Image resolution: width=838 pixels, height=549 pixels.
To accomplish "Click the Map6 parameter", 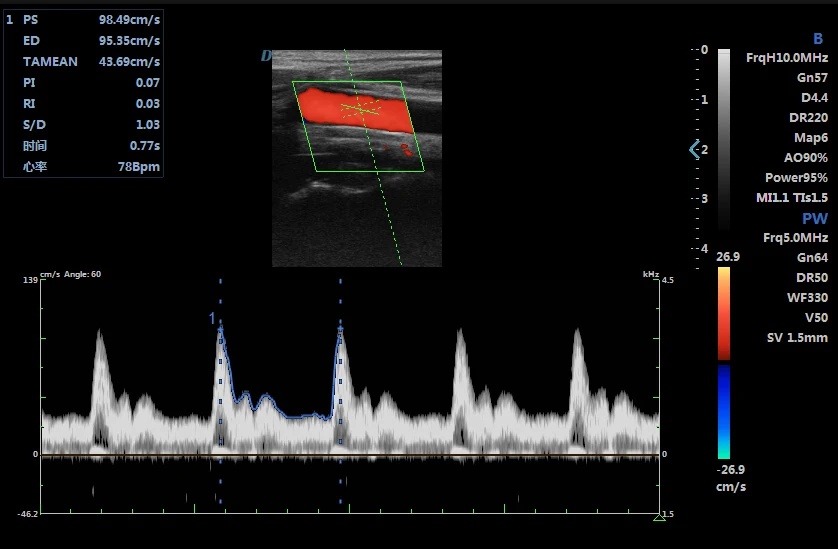I will point(811,137).
